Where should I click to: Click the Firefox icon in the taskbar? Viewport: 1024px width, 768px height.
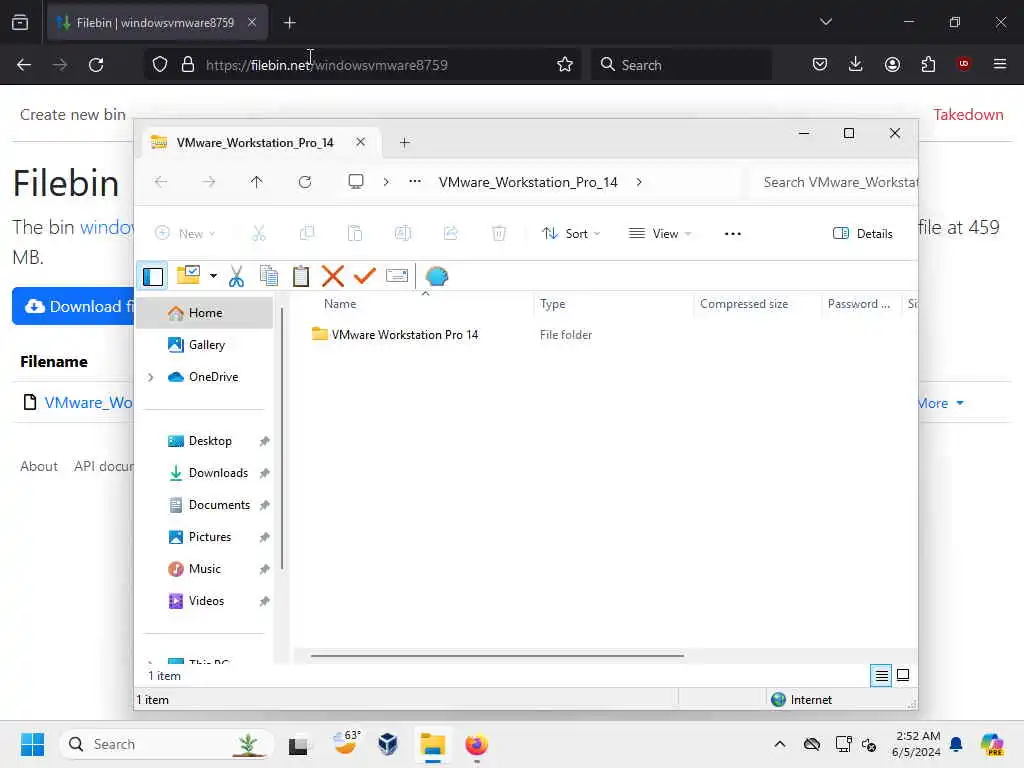tap(476, 744)
